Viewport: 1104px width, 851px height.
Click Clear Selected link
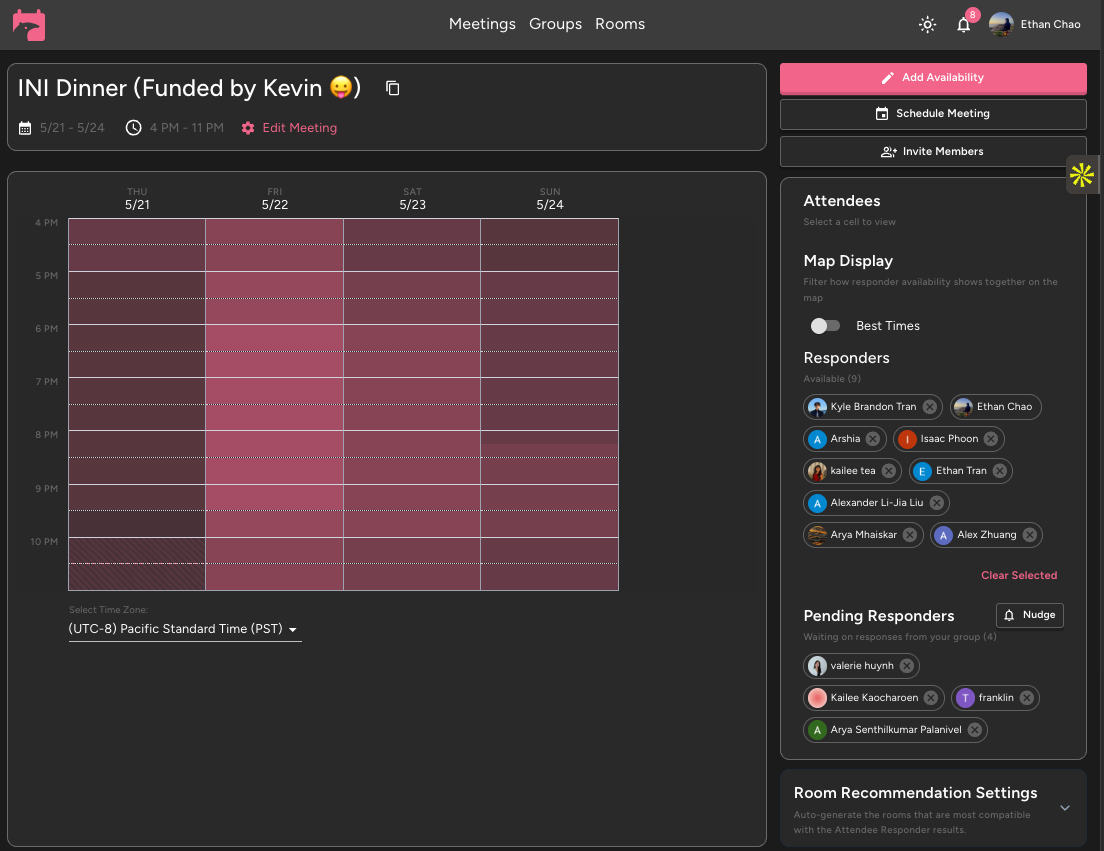tap(1019, 575)
